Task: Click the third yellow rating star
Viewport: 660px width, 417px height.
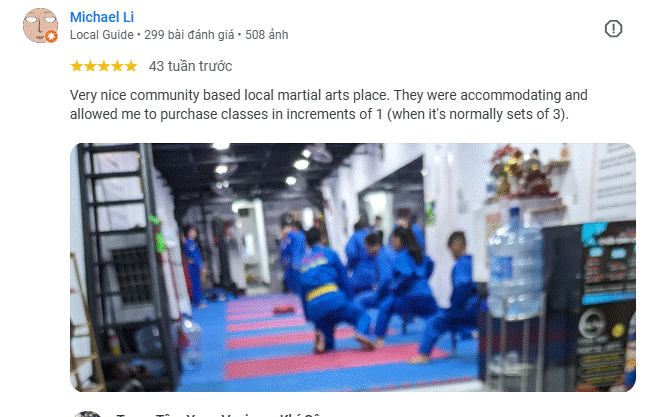Action: (104, 66)
